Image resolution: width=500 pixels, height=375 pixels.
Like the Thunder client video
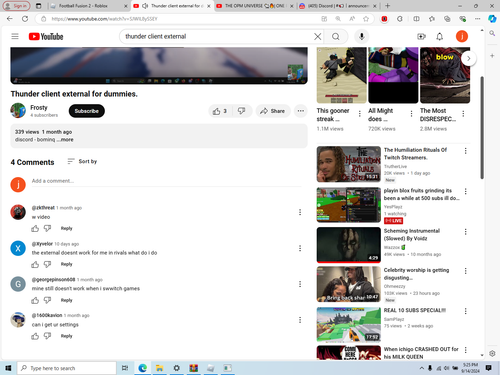[x=220, y=111]
